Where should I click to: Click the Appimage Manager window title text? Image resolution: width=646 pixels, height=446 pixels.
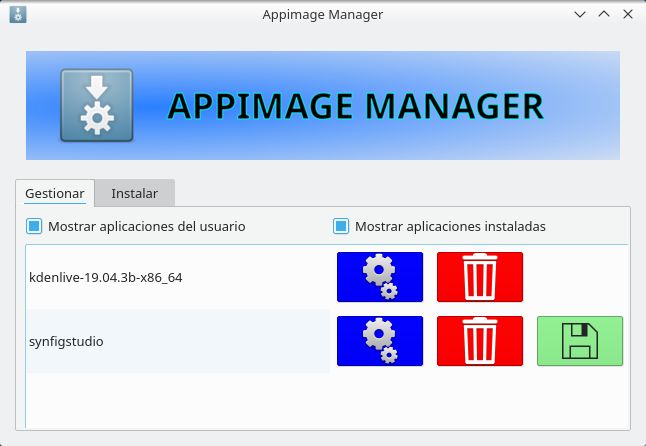[x=322, y=15]
